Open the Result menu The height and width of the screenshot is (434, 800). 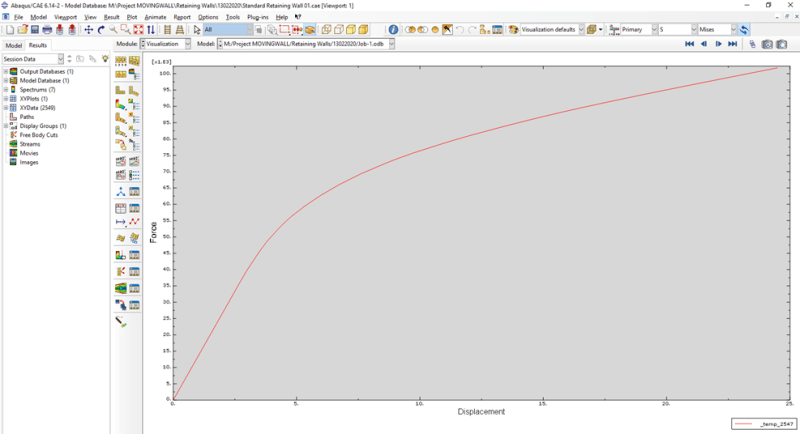pos(111,17)
